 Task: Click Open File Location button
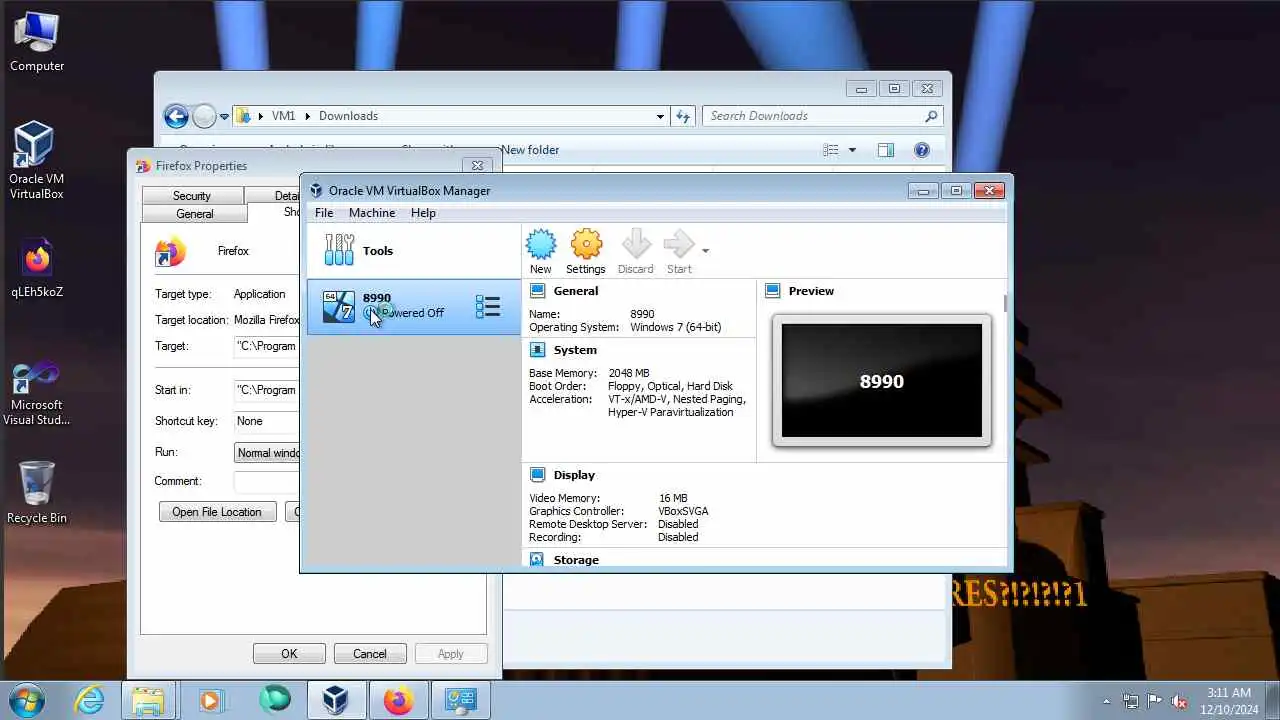[x=217, y=512]
